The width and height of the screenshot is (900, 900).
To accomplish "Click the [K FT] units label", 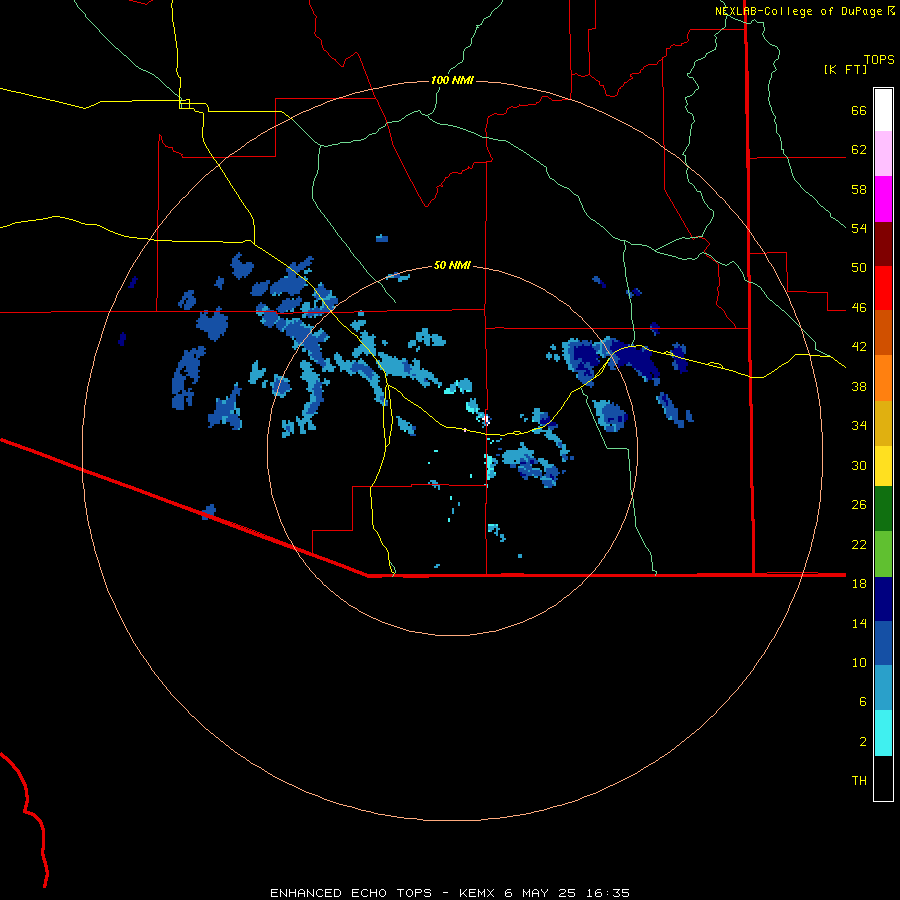I will pyautogui.click(x=845, y=69).
